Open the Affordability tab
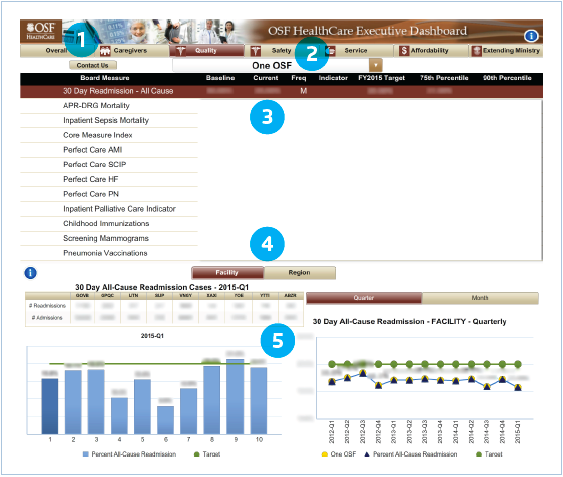The width and height of the screenshot is (563, 477). point(431,51)
